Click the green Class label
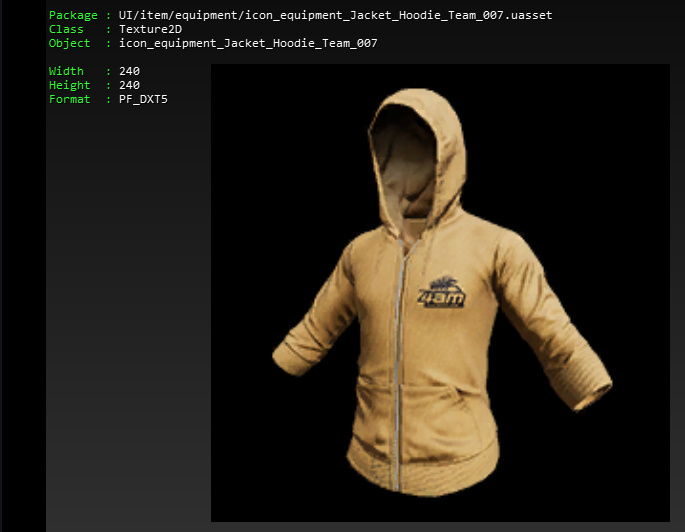This screenshot has height=532, width=685. click(66, 30)
